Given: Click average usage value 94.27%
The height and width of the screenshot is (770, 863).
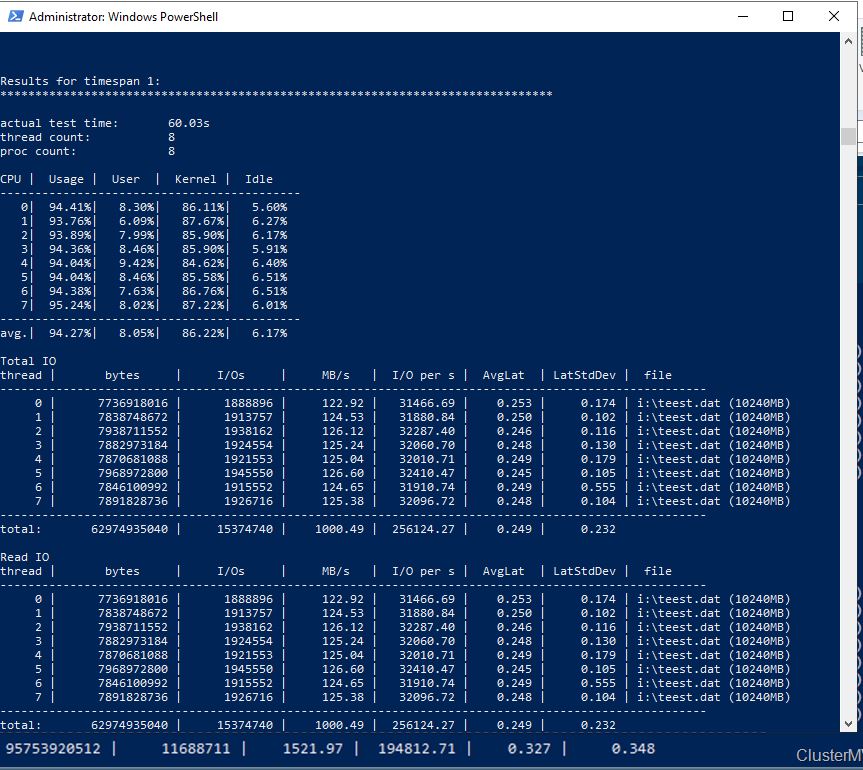Looking at the screenshot, I should tap(70, 333).
